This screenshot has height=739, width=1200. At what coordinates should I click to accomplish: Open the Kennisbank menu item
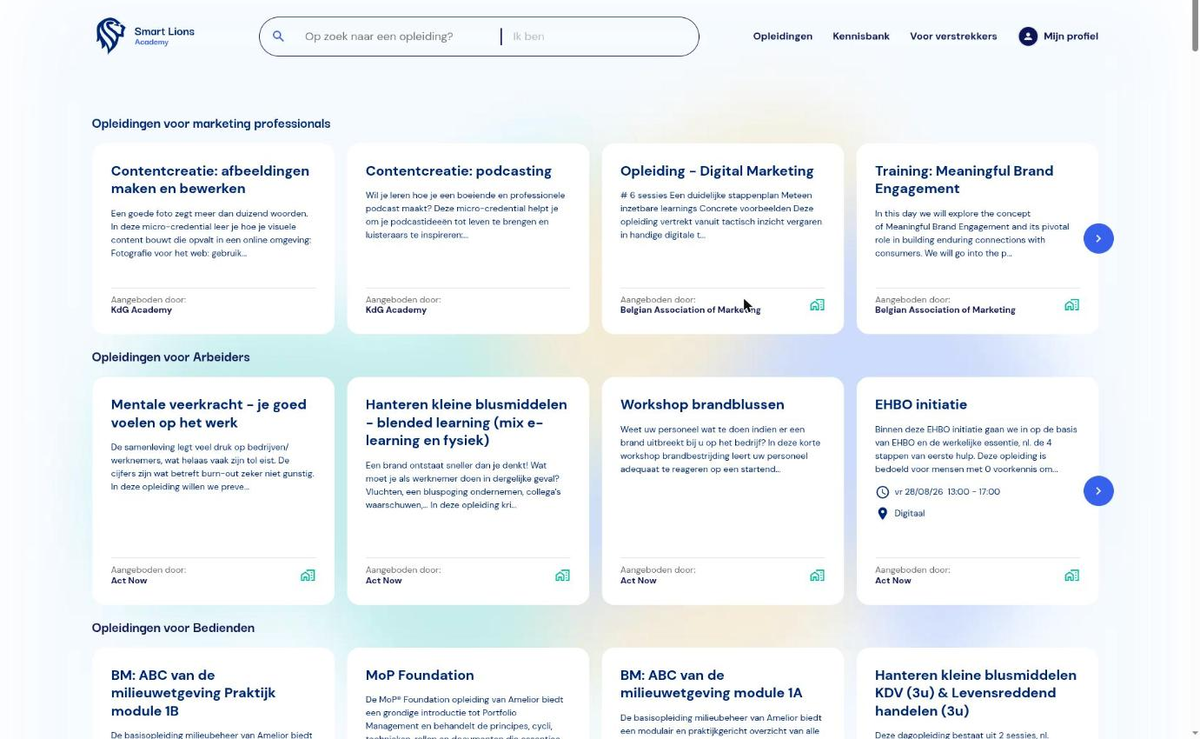pos(861,36)
